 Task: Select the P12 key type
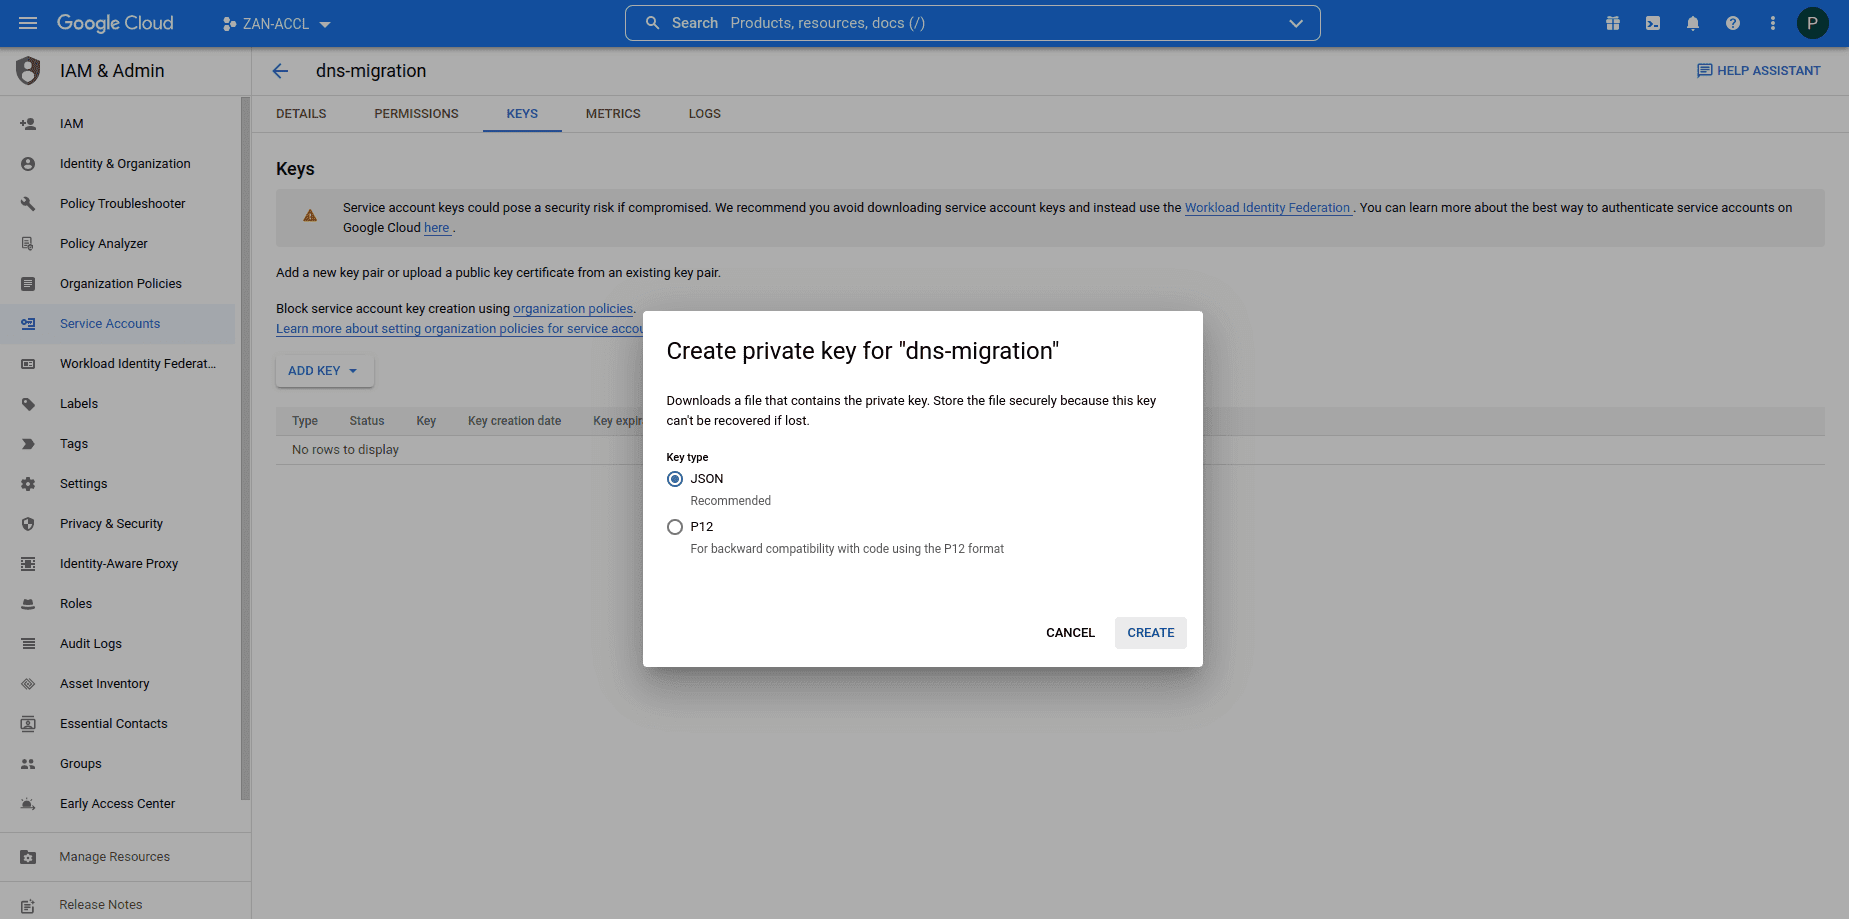click(675, 527)
